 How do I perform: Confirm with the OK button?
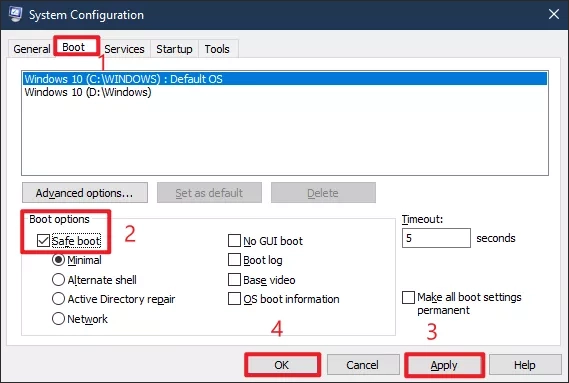click(282, 364)
